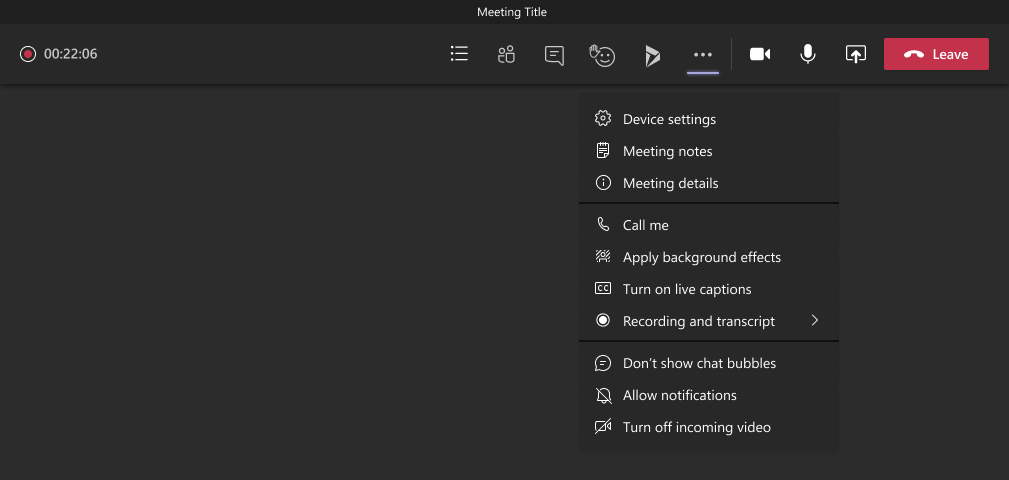This screenshot has width=1009, height=480.
Task: Leave the meeting
Action: tap(936, 54)
